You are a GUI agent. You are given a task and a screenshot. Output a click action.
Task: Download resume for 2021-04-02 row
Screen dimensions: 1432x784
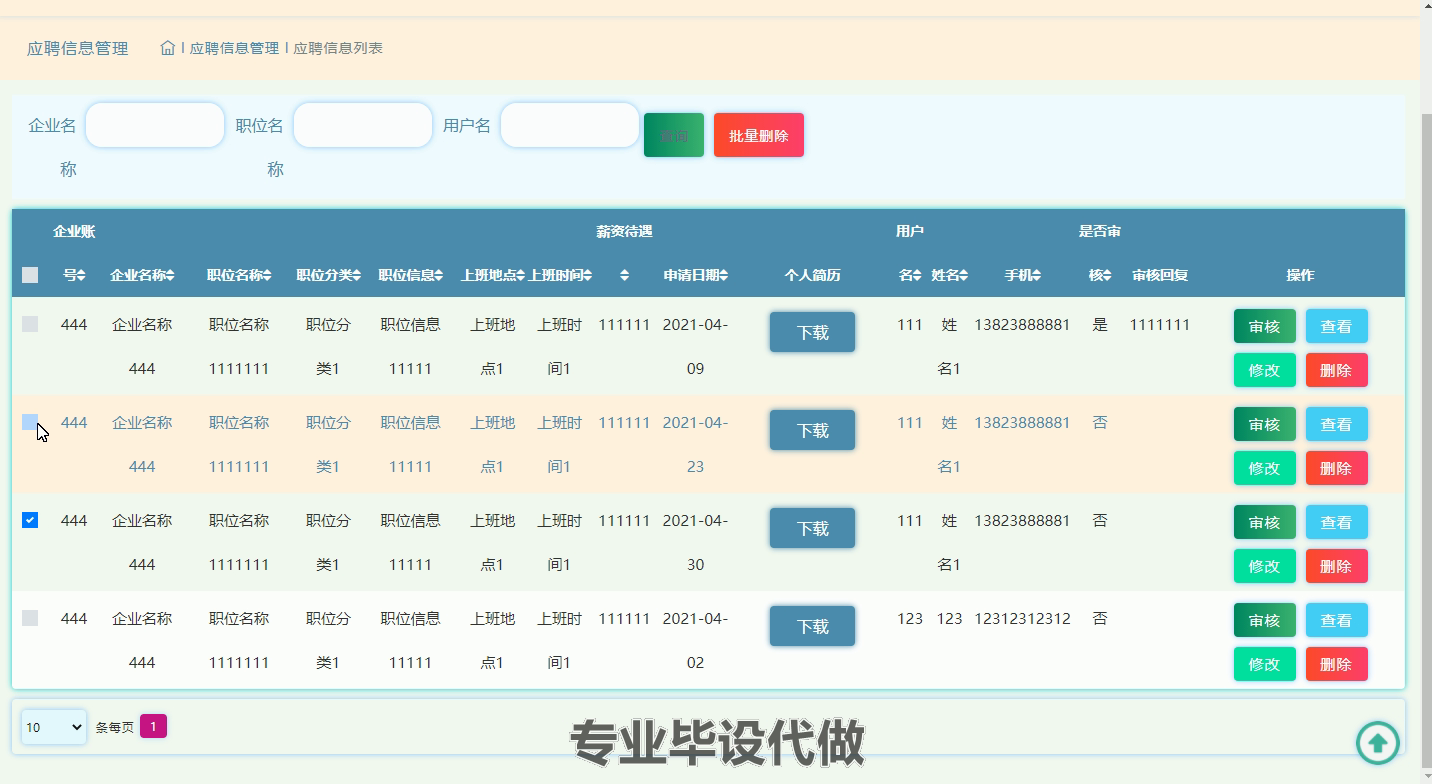tap(812, 626)
